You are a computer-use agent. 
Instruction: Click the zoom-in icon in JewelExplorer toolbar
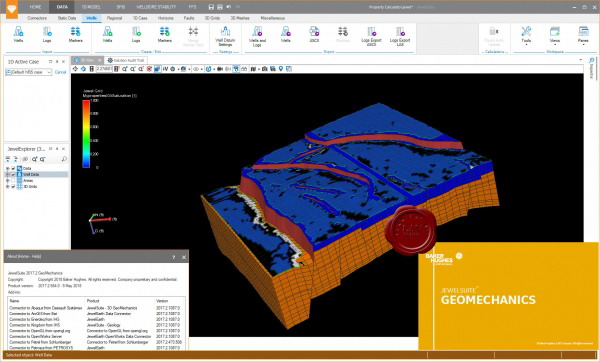[x=34, y=159]
